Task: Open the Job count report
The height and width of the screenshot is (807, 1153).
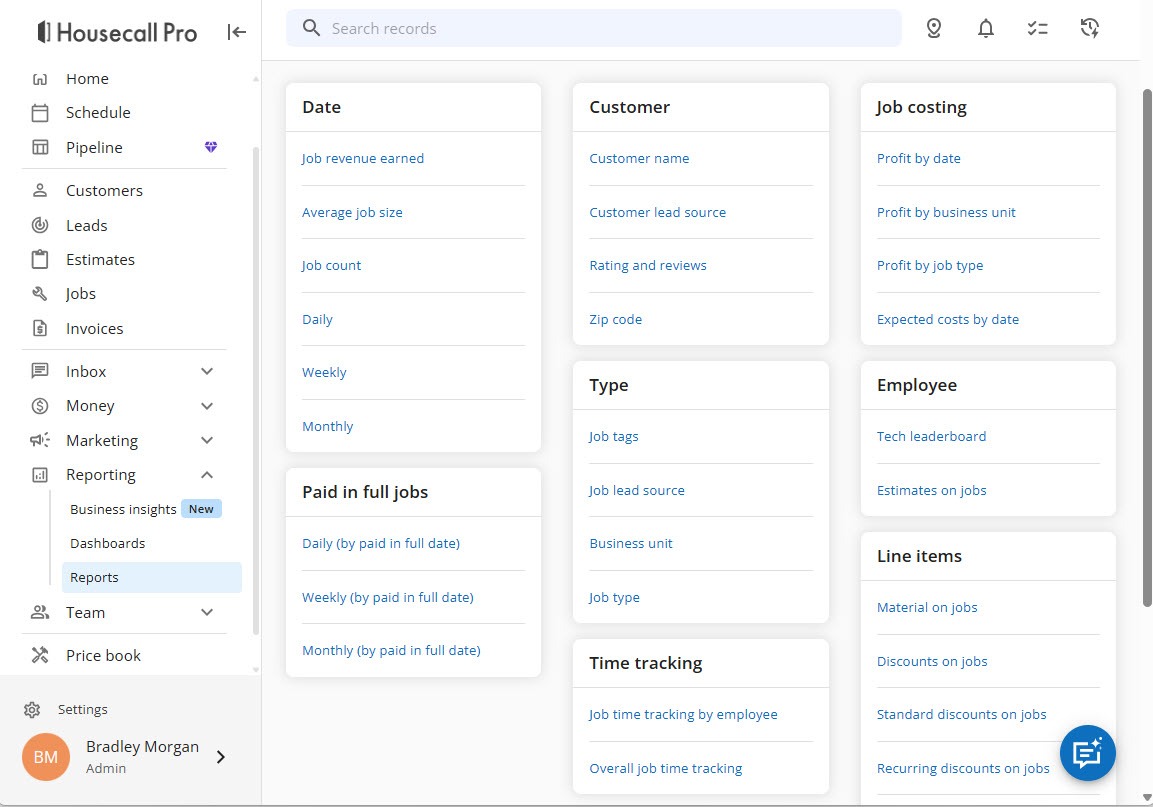Action: click(331, 266)
